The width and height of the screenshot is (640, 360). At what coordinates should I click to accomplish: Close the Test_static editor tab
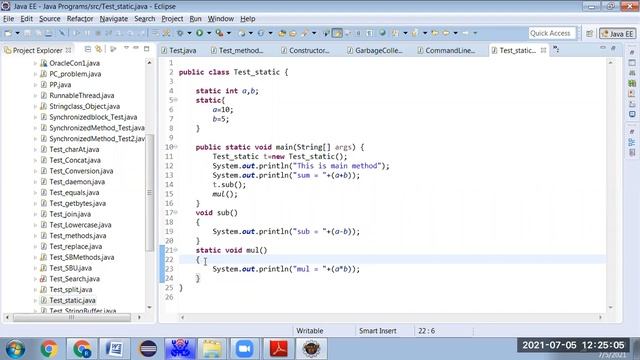(x=543, y=50)
